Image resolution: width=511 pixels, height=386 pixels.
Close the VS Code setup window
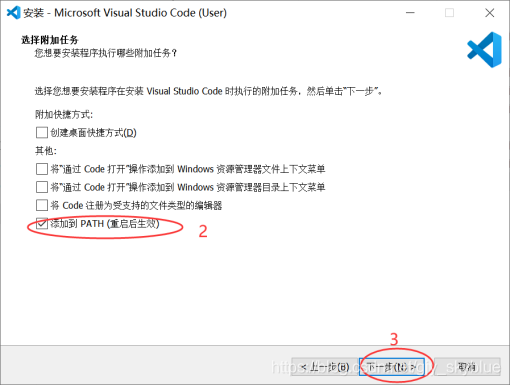pyautogui.click(x=489, y=13)
